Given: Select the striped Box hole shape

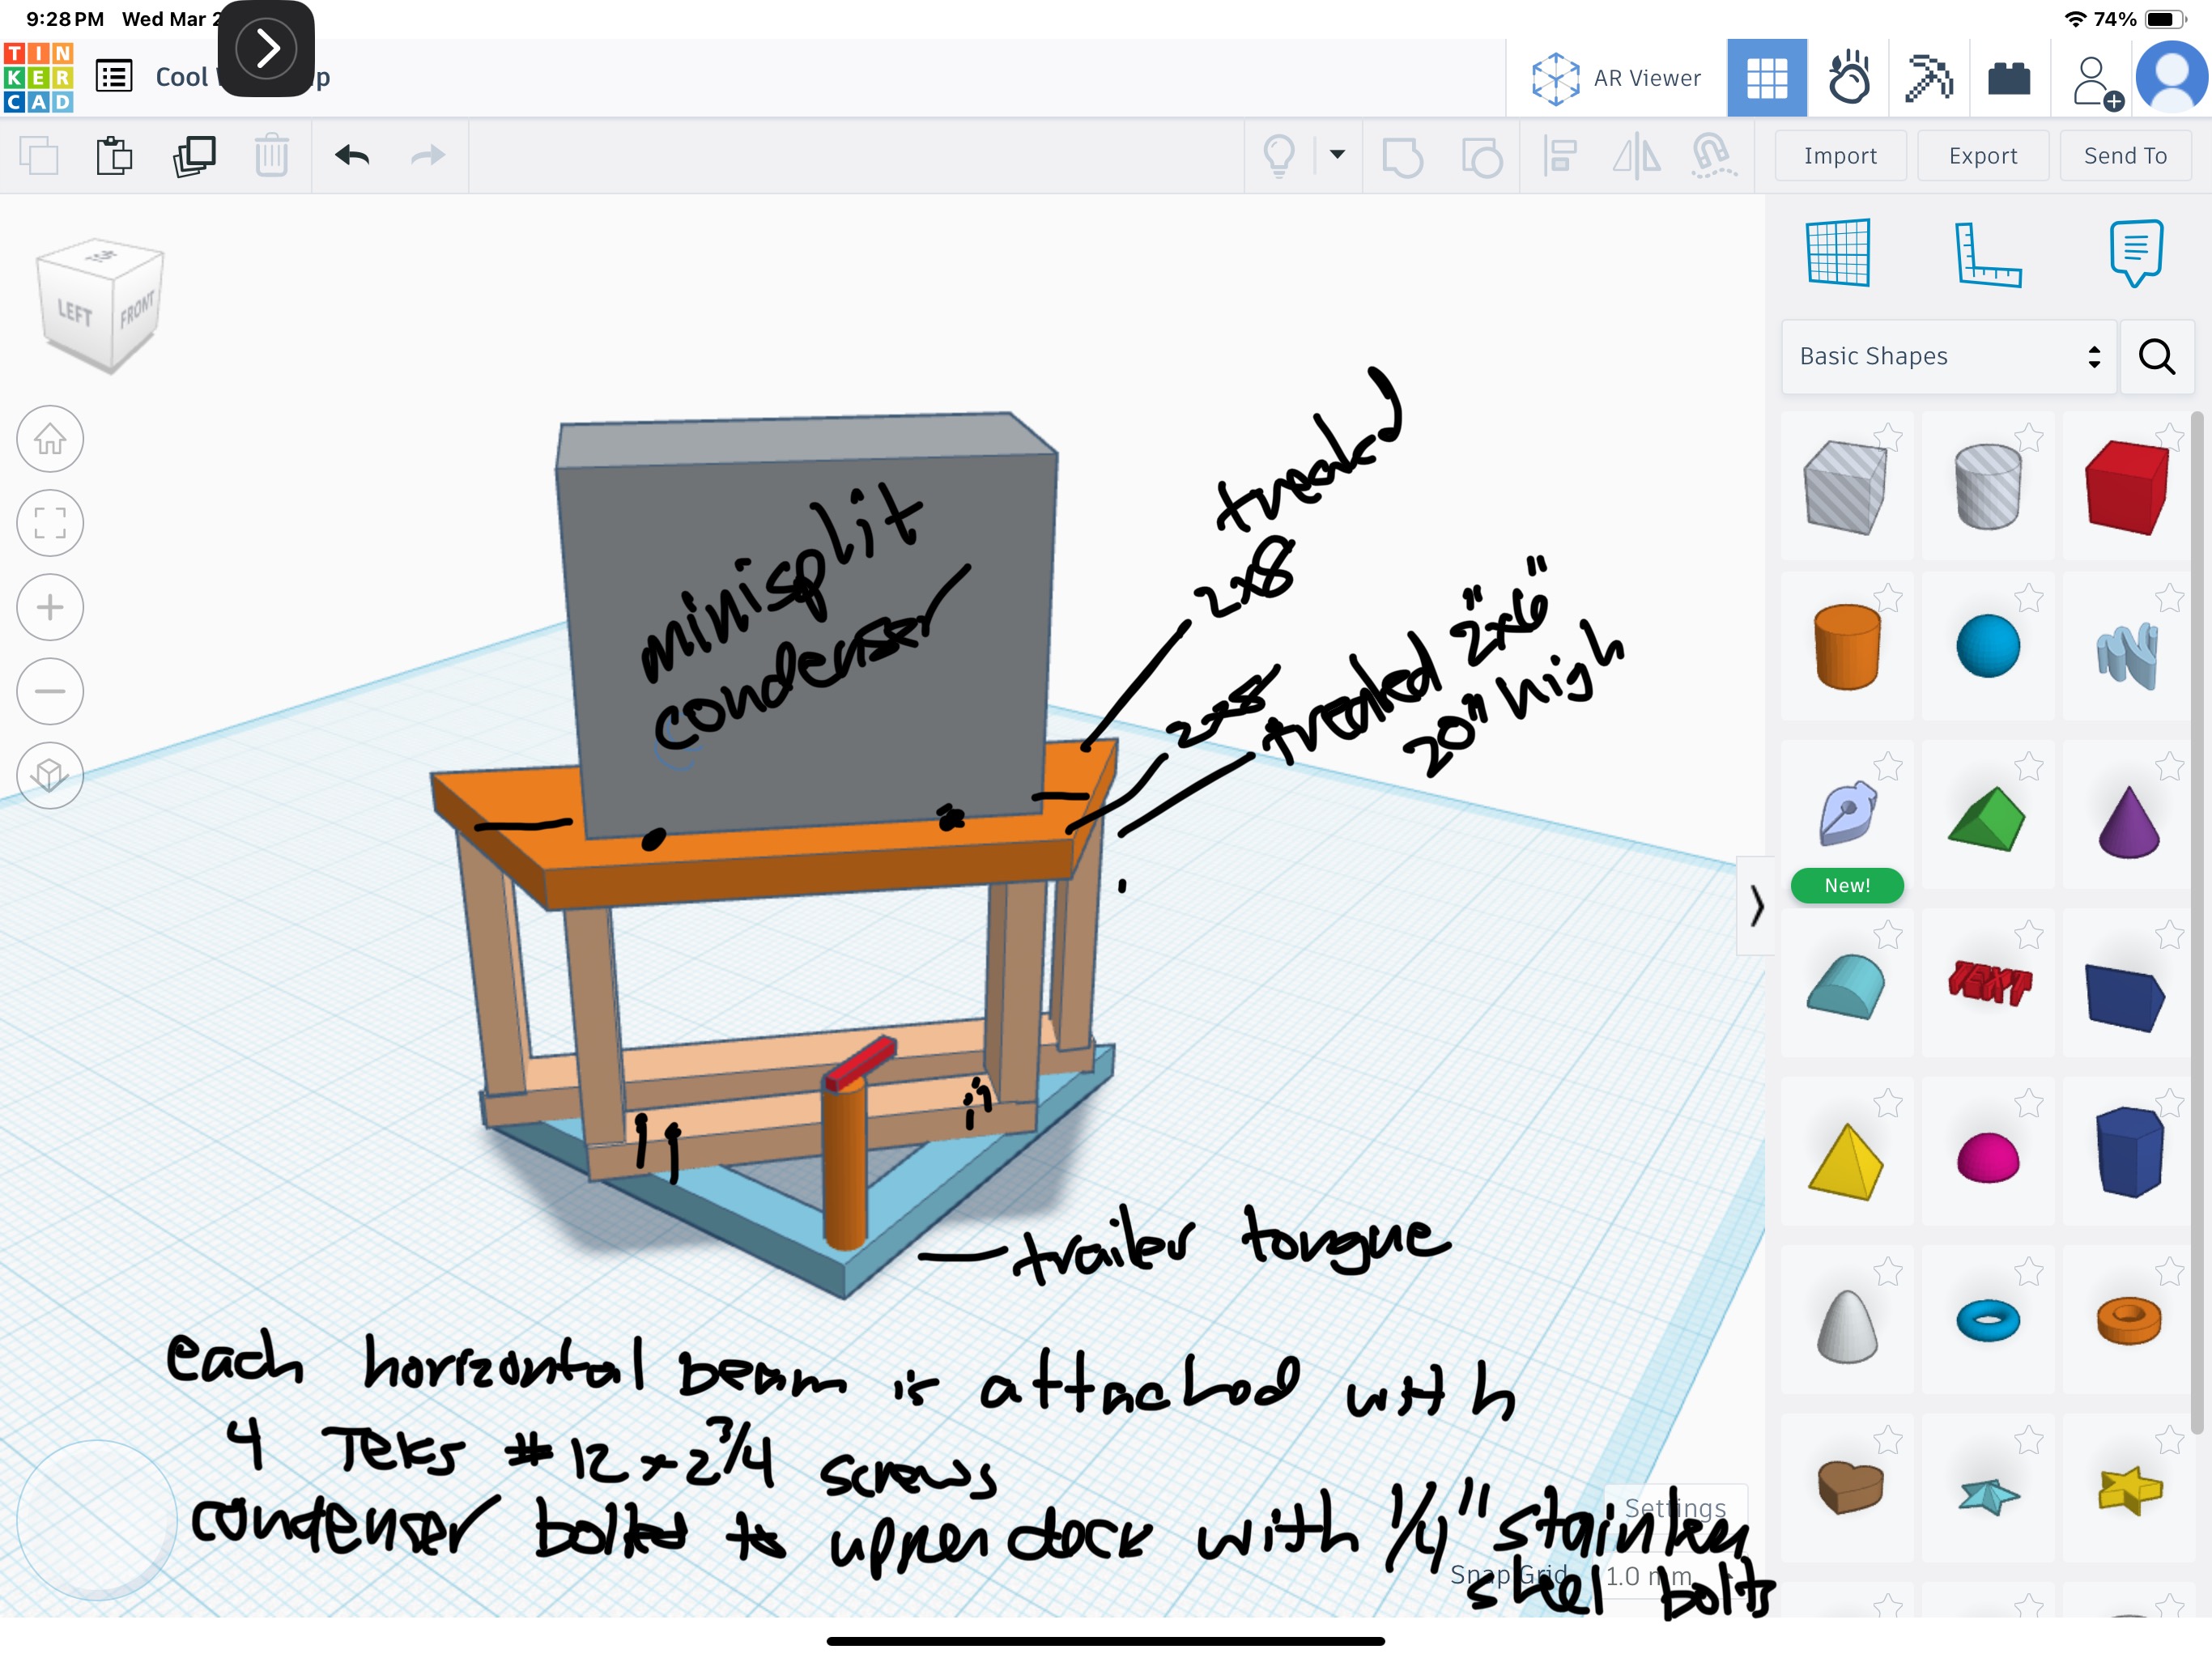Looking at the screenshot, I should [x=1846, y=487].
